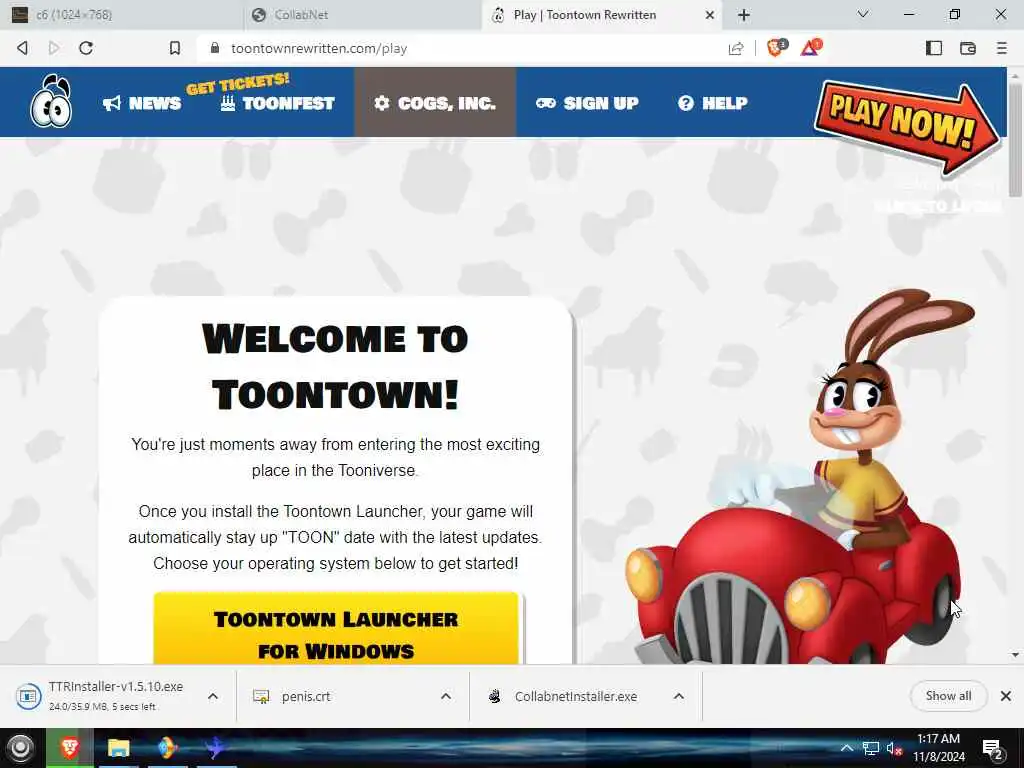Switch to the CollabNet tab

click(362, 14)
